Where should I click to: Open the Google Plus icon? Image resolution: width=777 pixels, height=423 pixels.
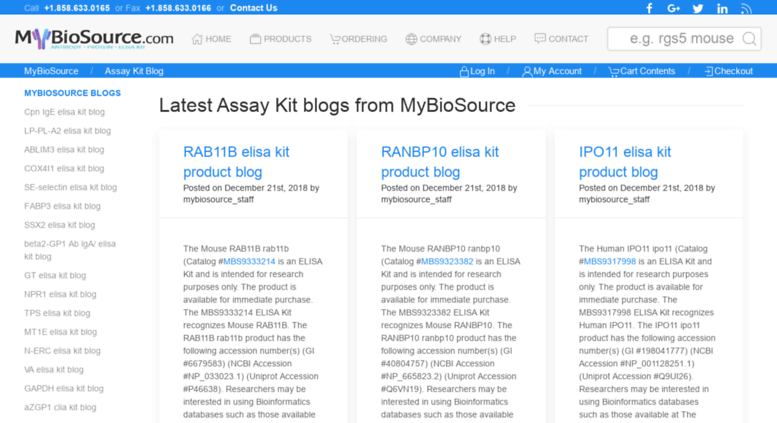pyautogui.click(x=673, y=8)
